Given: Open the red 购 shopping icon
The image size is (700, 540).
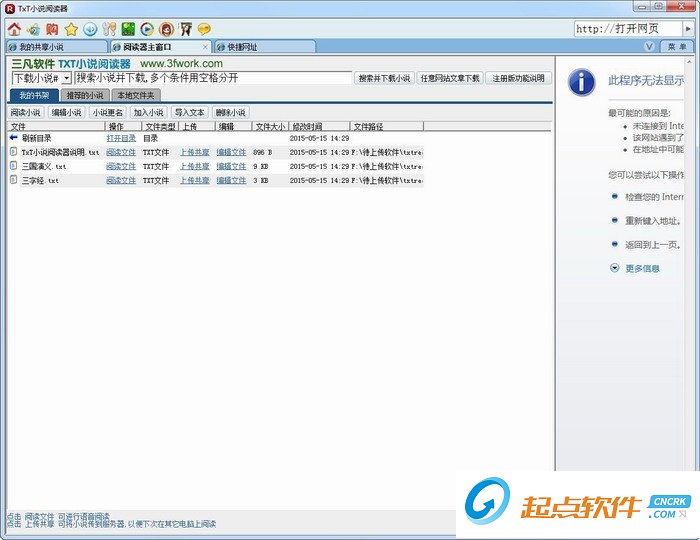Looking at the screenshot, I should pyautogui.click(x=52, y=29).
